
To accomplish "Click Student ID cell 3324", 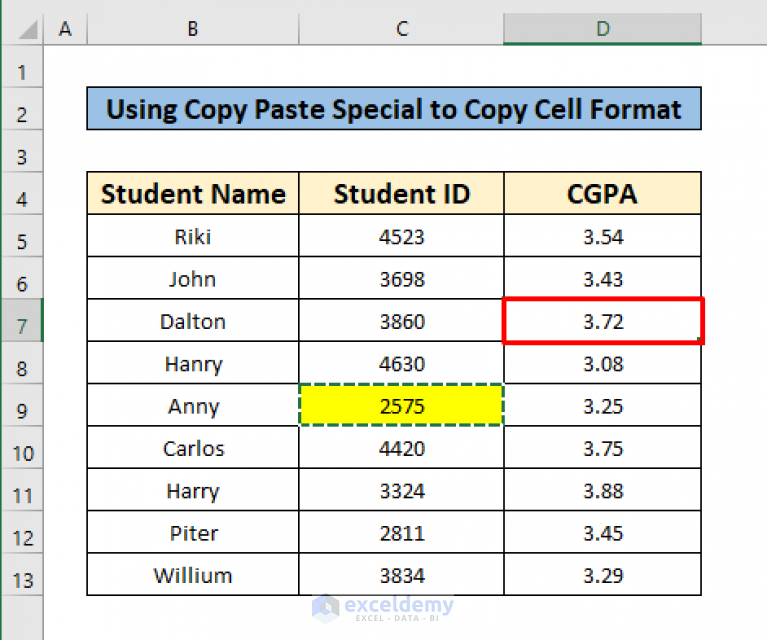I will [x=401, y=490].
